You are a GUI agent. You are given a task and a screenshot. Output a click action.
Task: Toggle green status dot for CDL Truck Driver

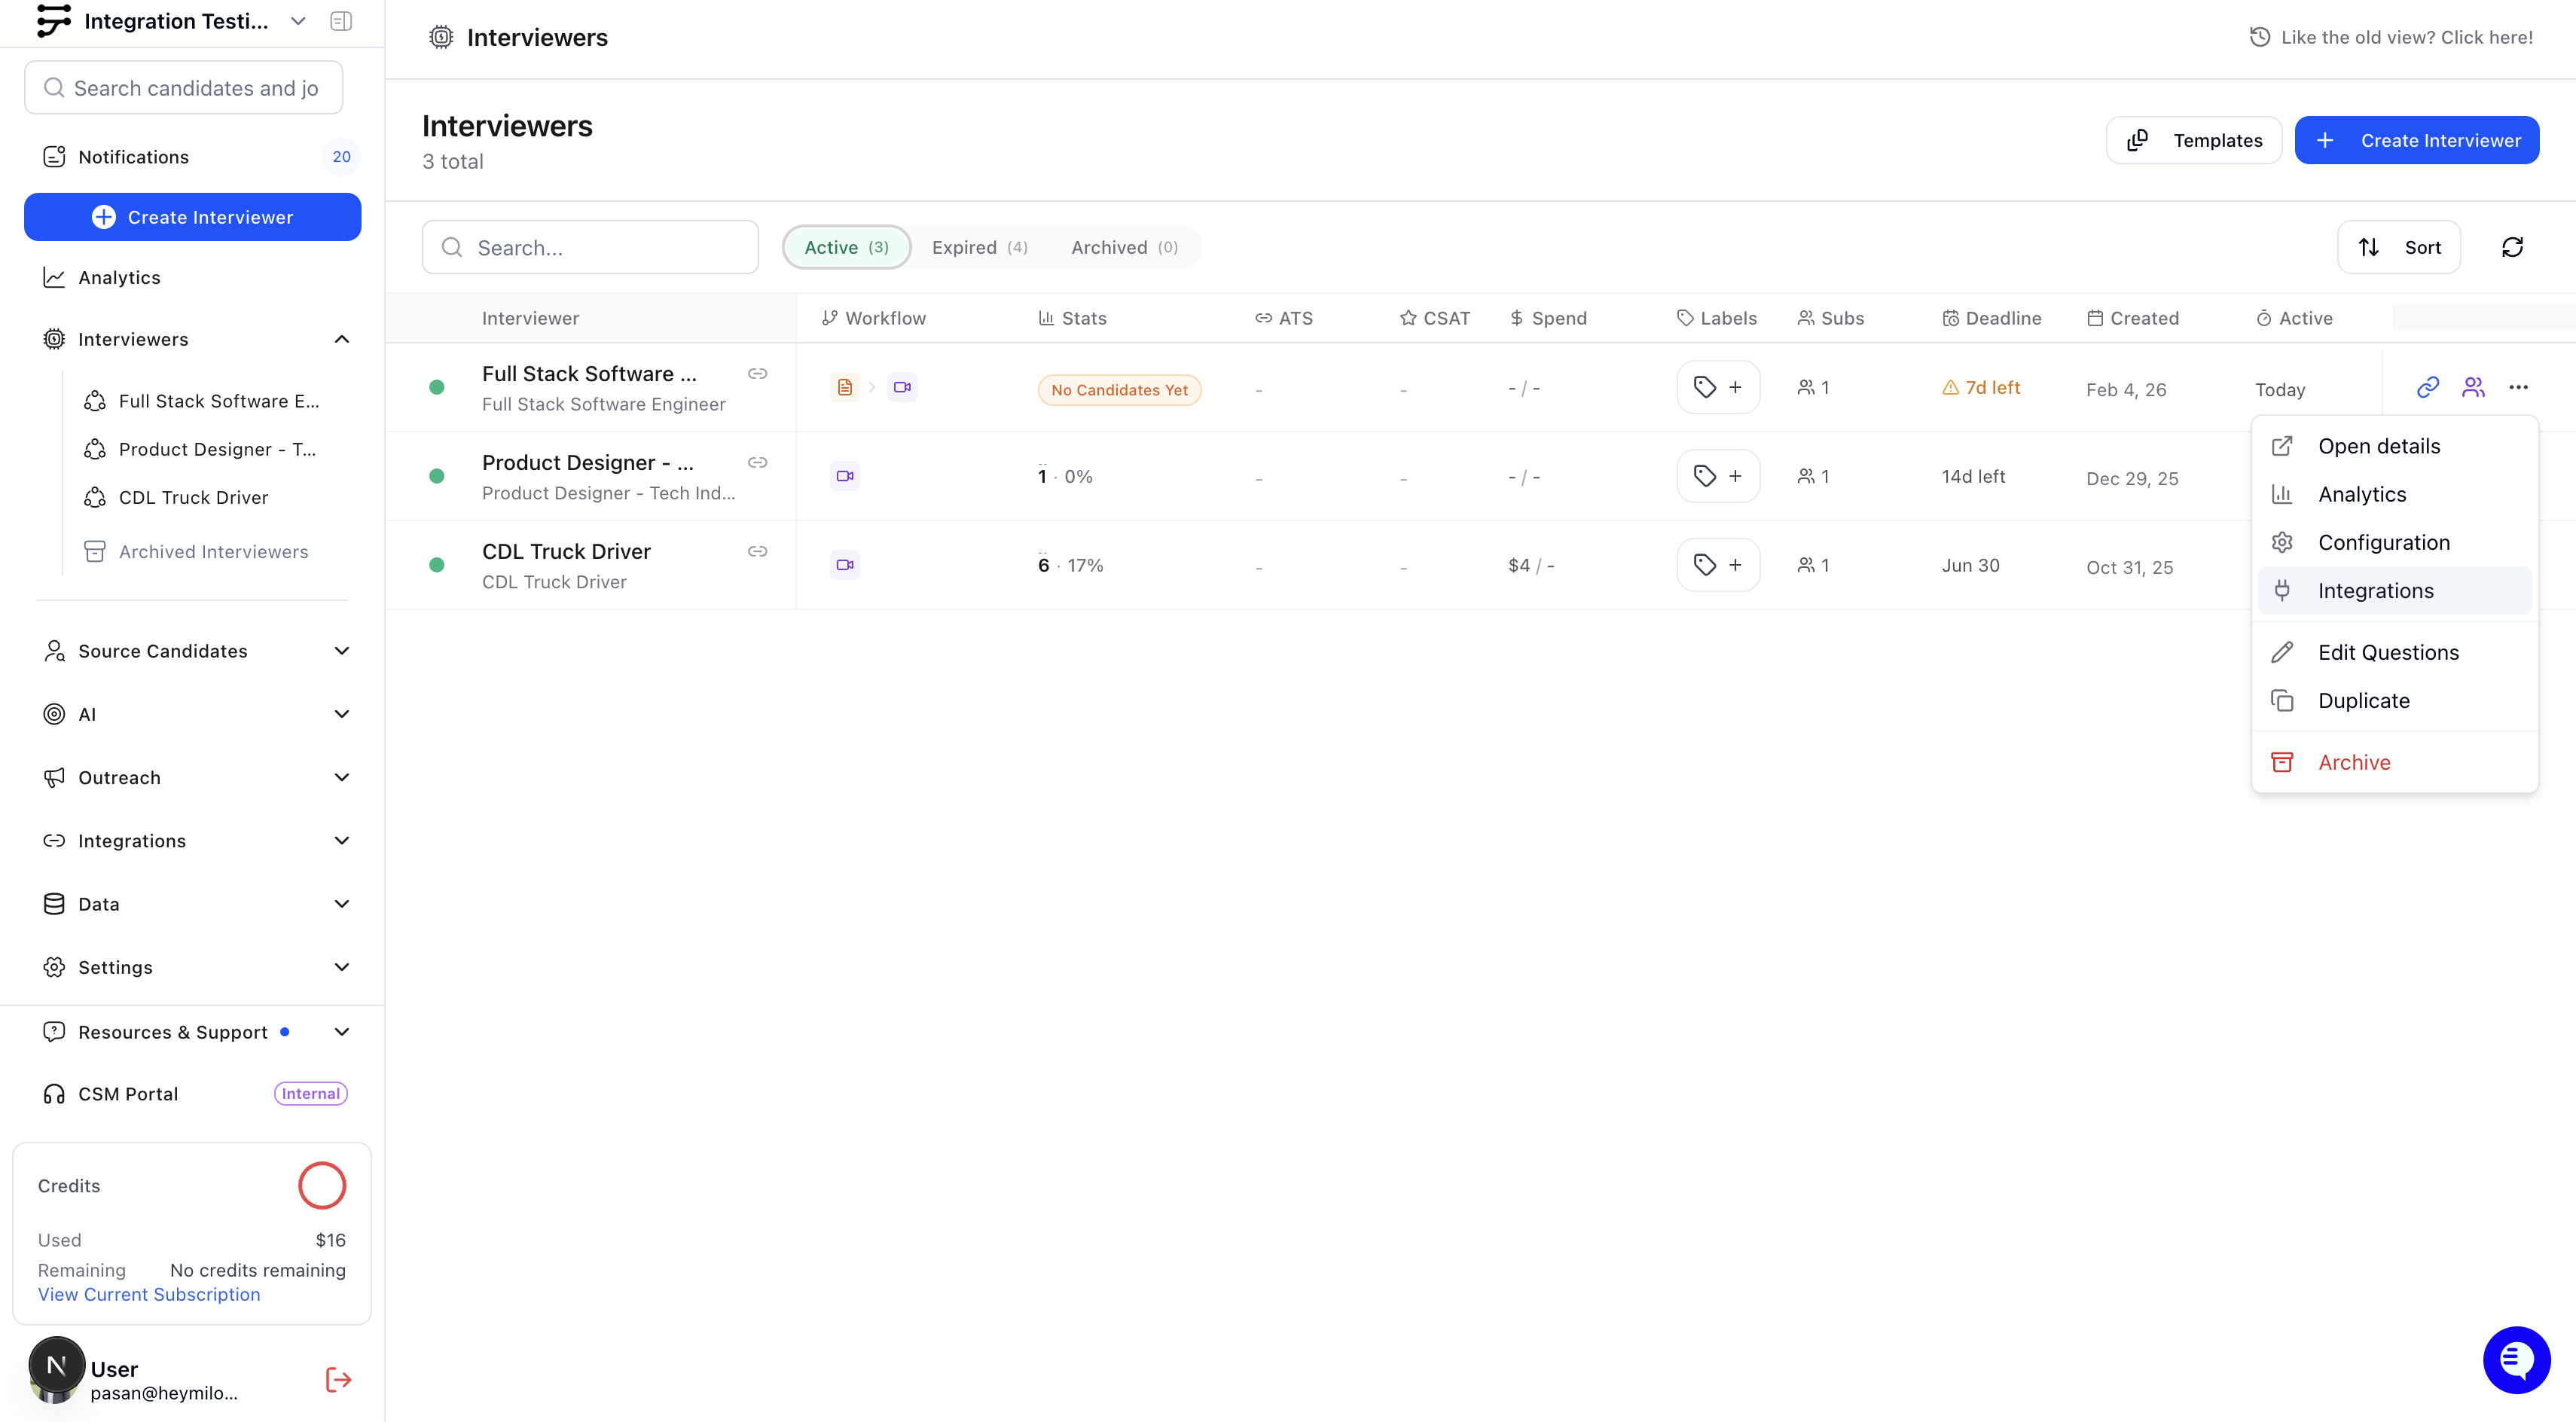coord(437,565)
